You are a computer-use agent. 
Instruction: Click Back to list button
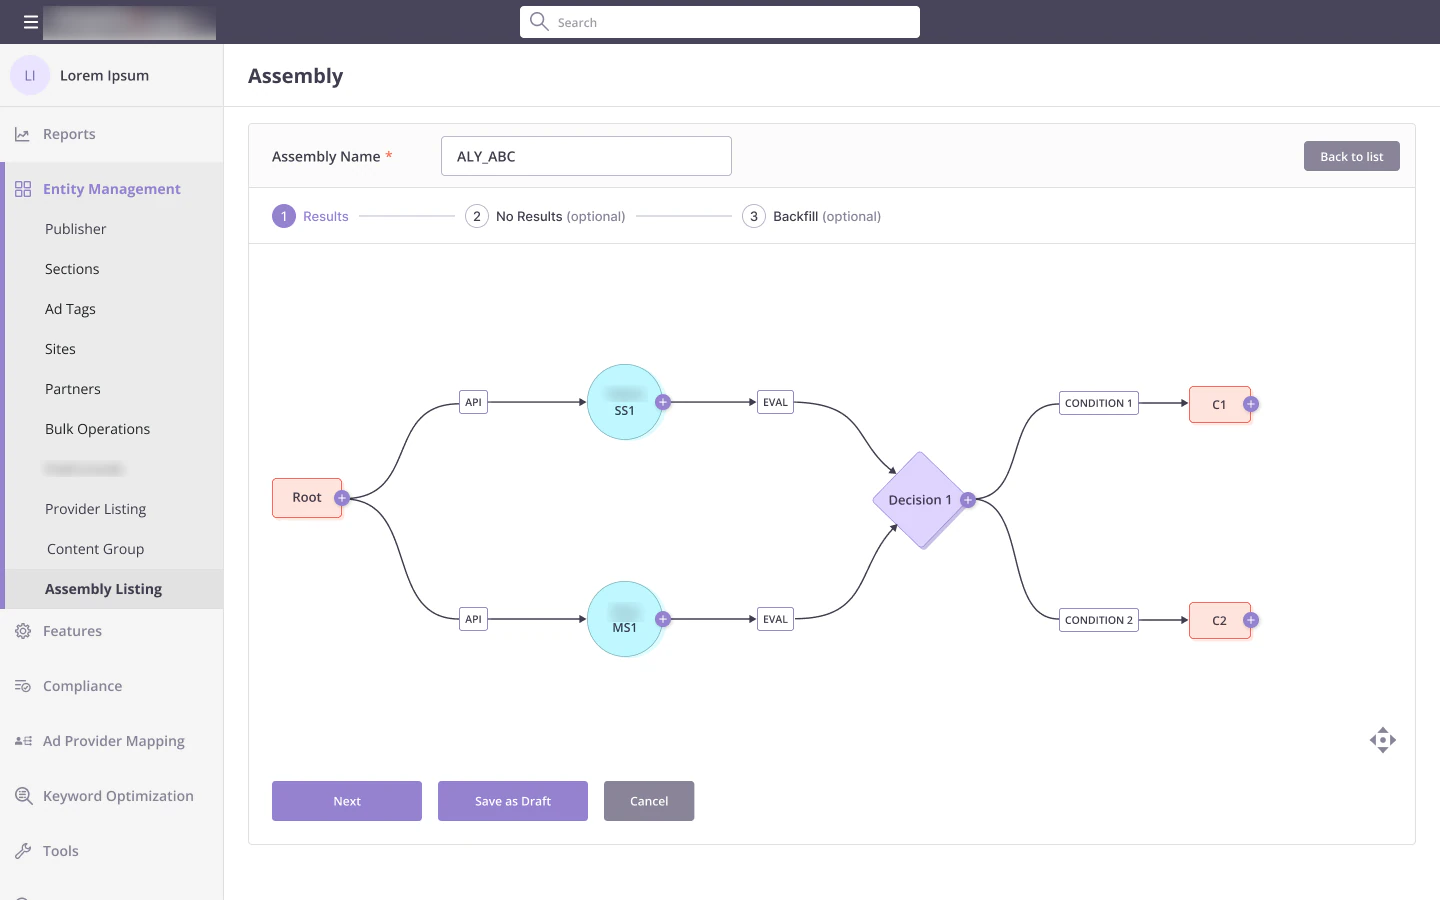point(1351,156)
